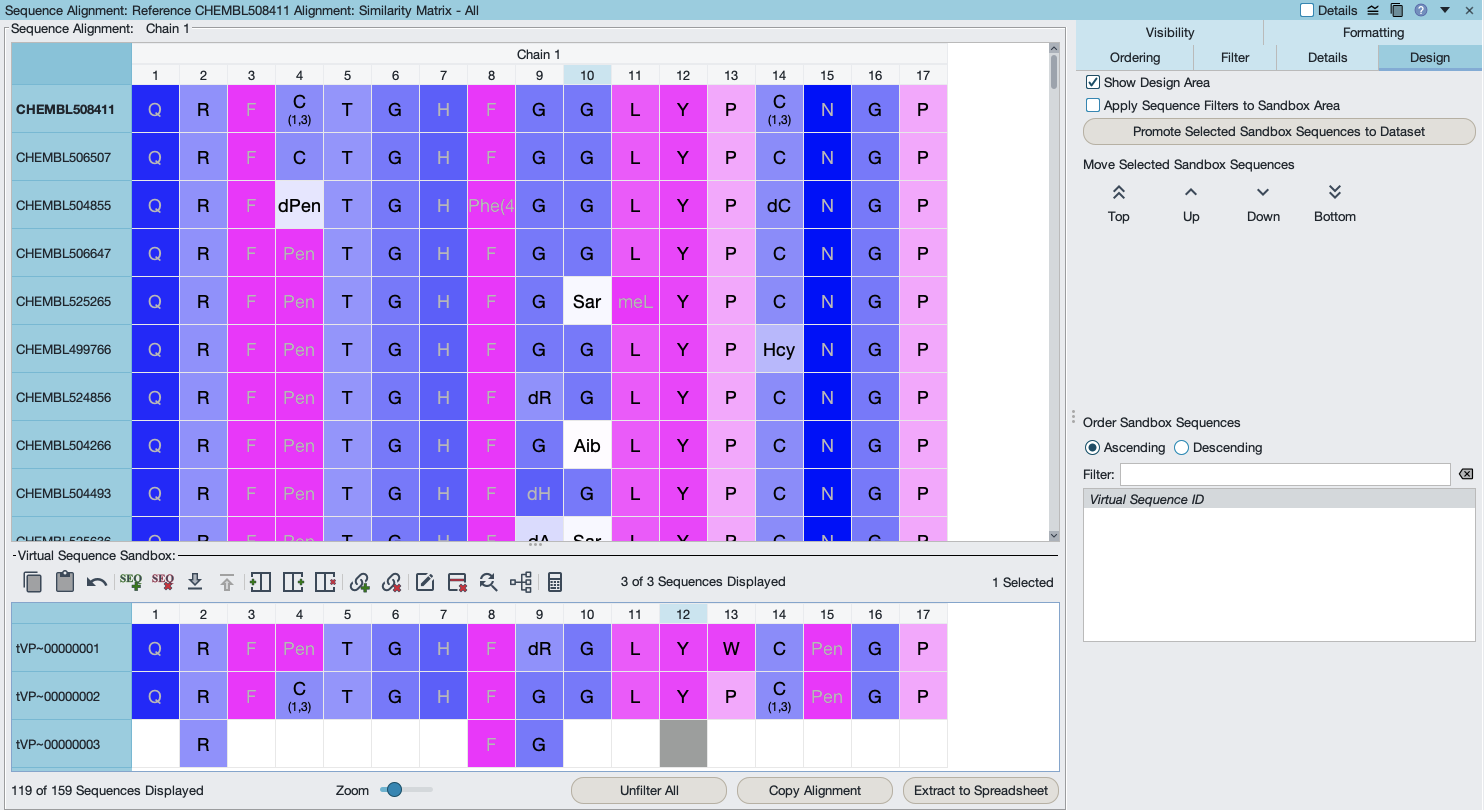Add a new sequence with green SEQ icon

click(130, 582)
